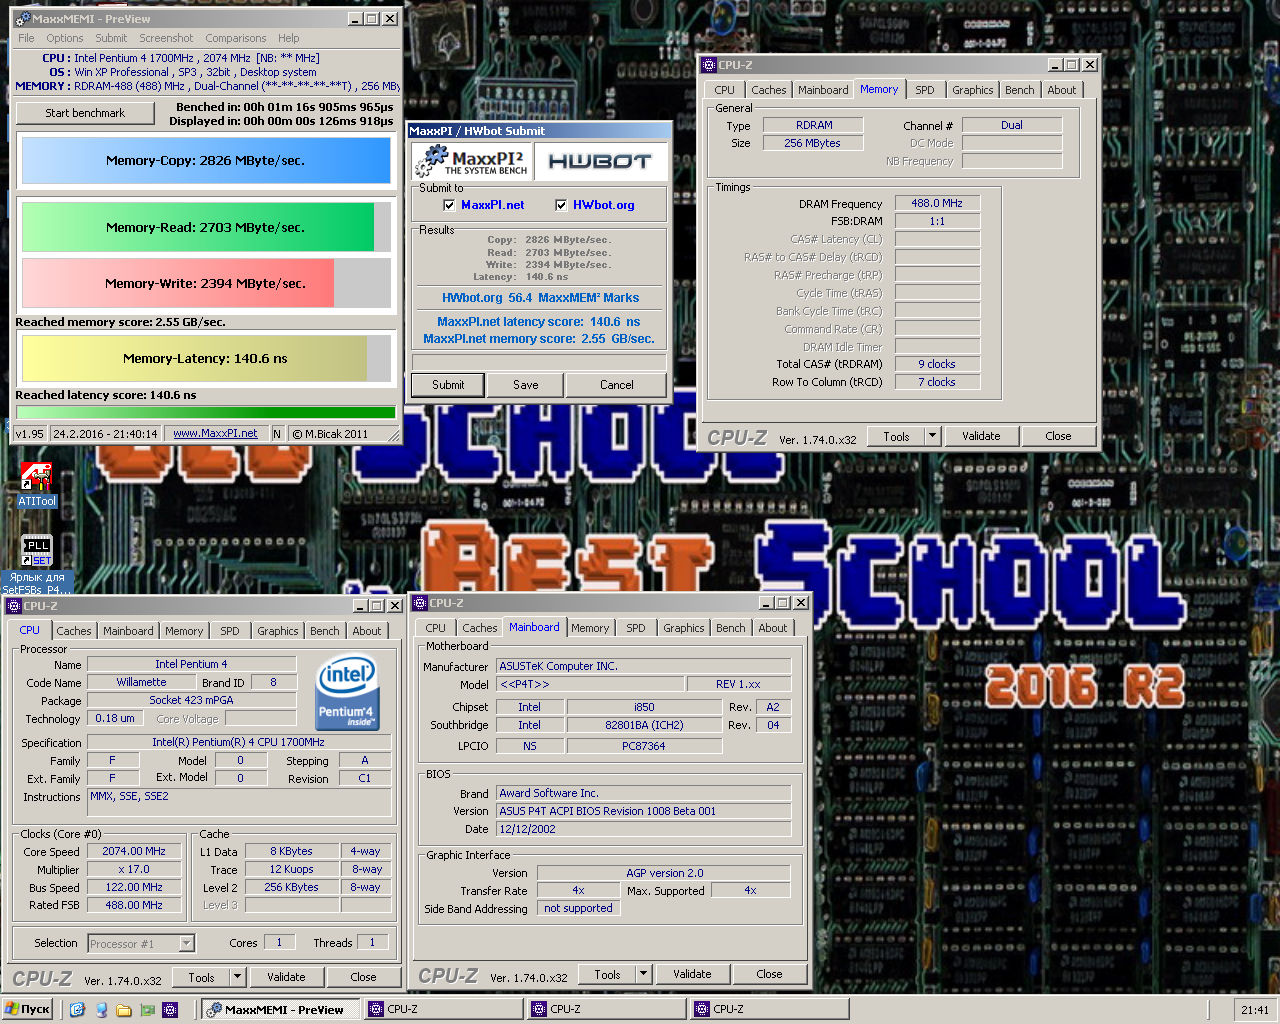Open About tab in top-right CPU-Z window
The height and width of the screenshot is (1024, 1280).
click(x=1062, y=90)
